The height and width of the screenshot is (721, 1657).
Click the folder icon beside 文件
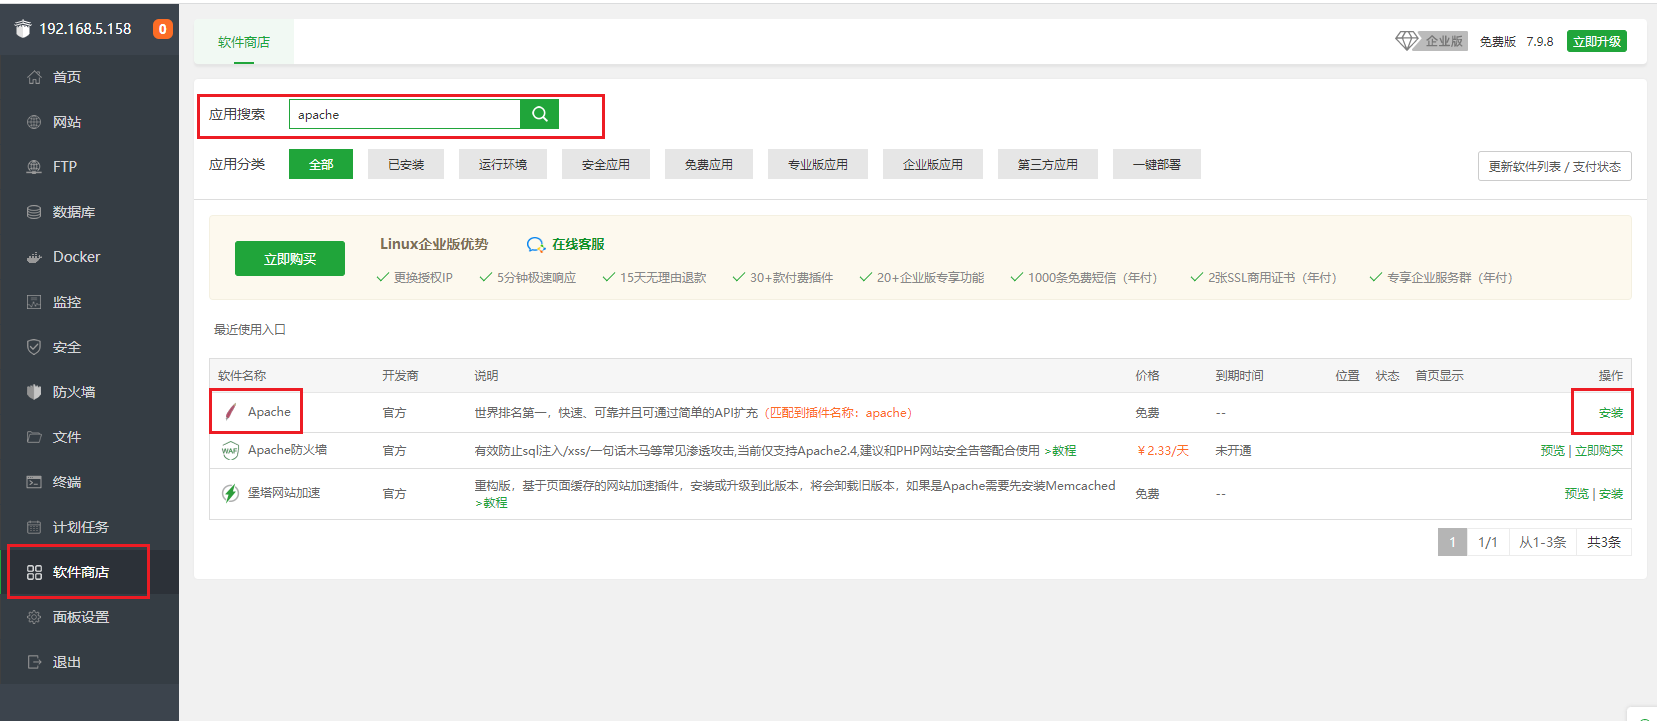(x=34, y=437)
